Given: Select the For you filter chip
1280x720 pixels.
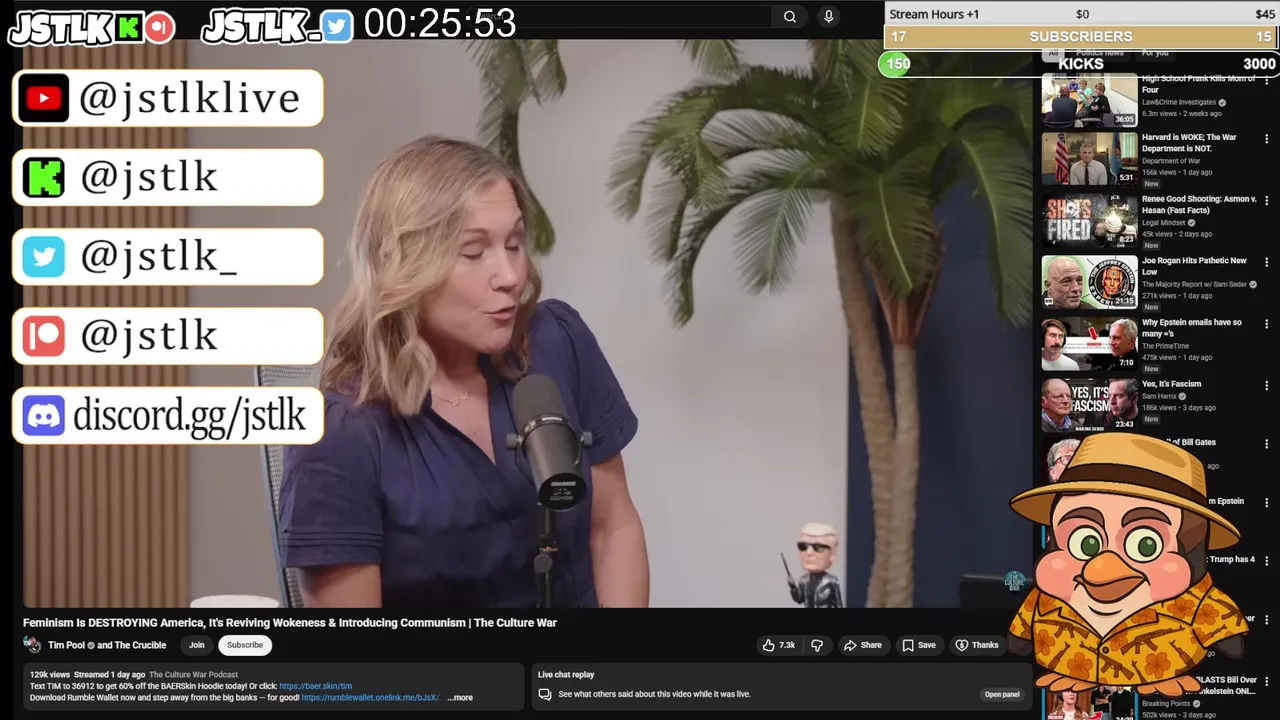Looking at the screenshot, I should click(x=1155, y=53).
